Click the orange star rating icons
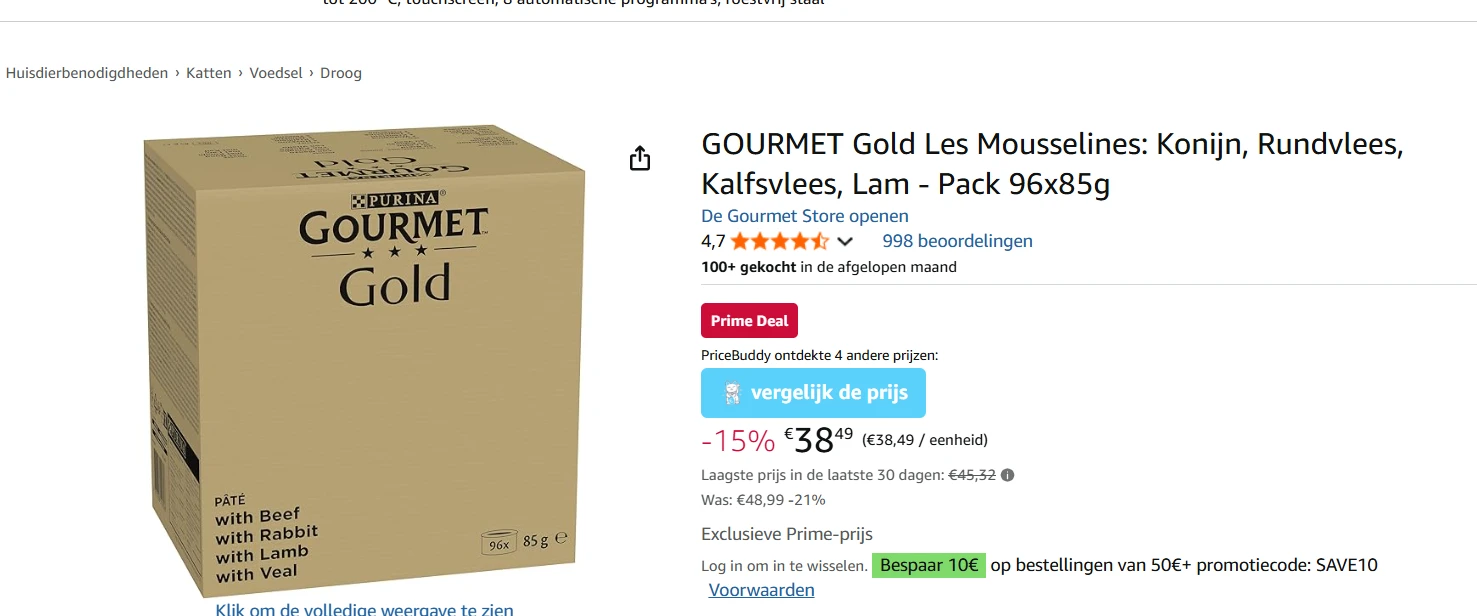The height and width of the screenshot is (616, 1477). (x=780, y=241)
